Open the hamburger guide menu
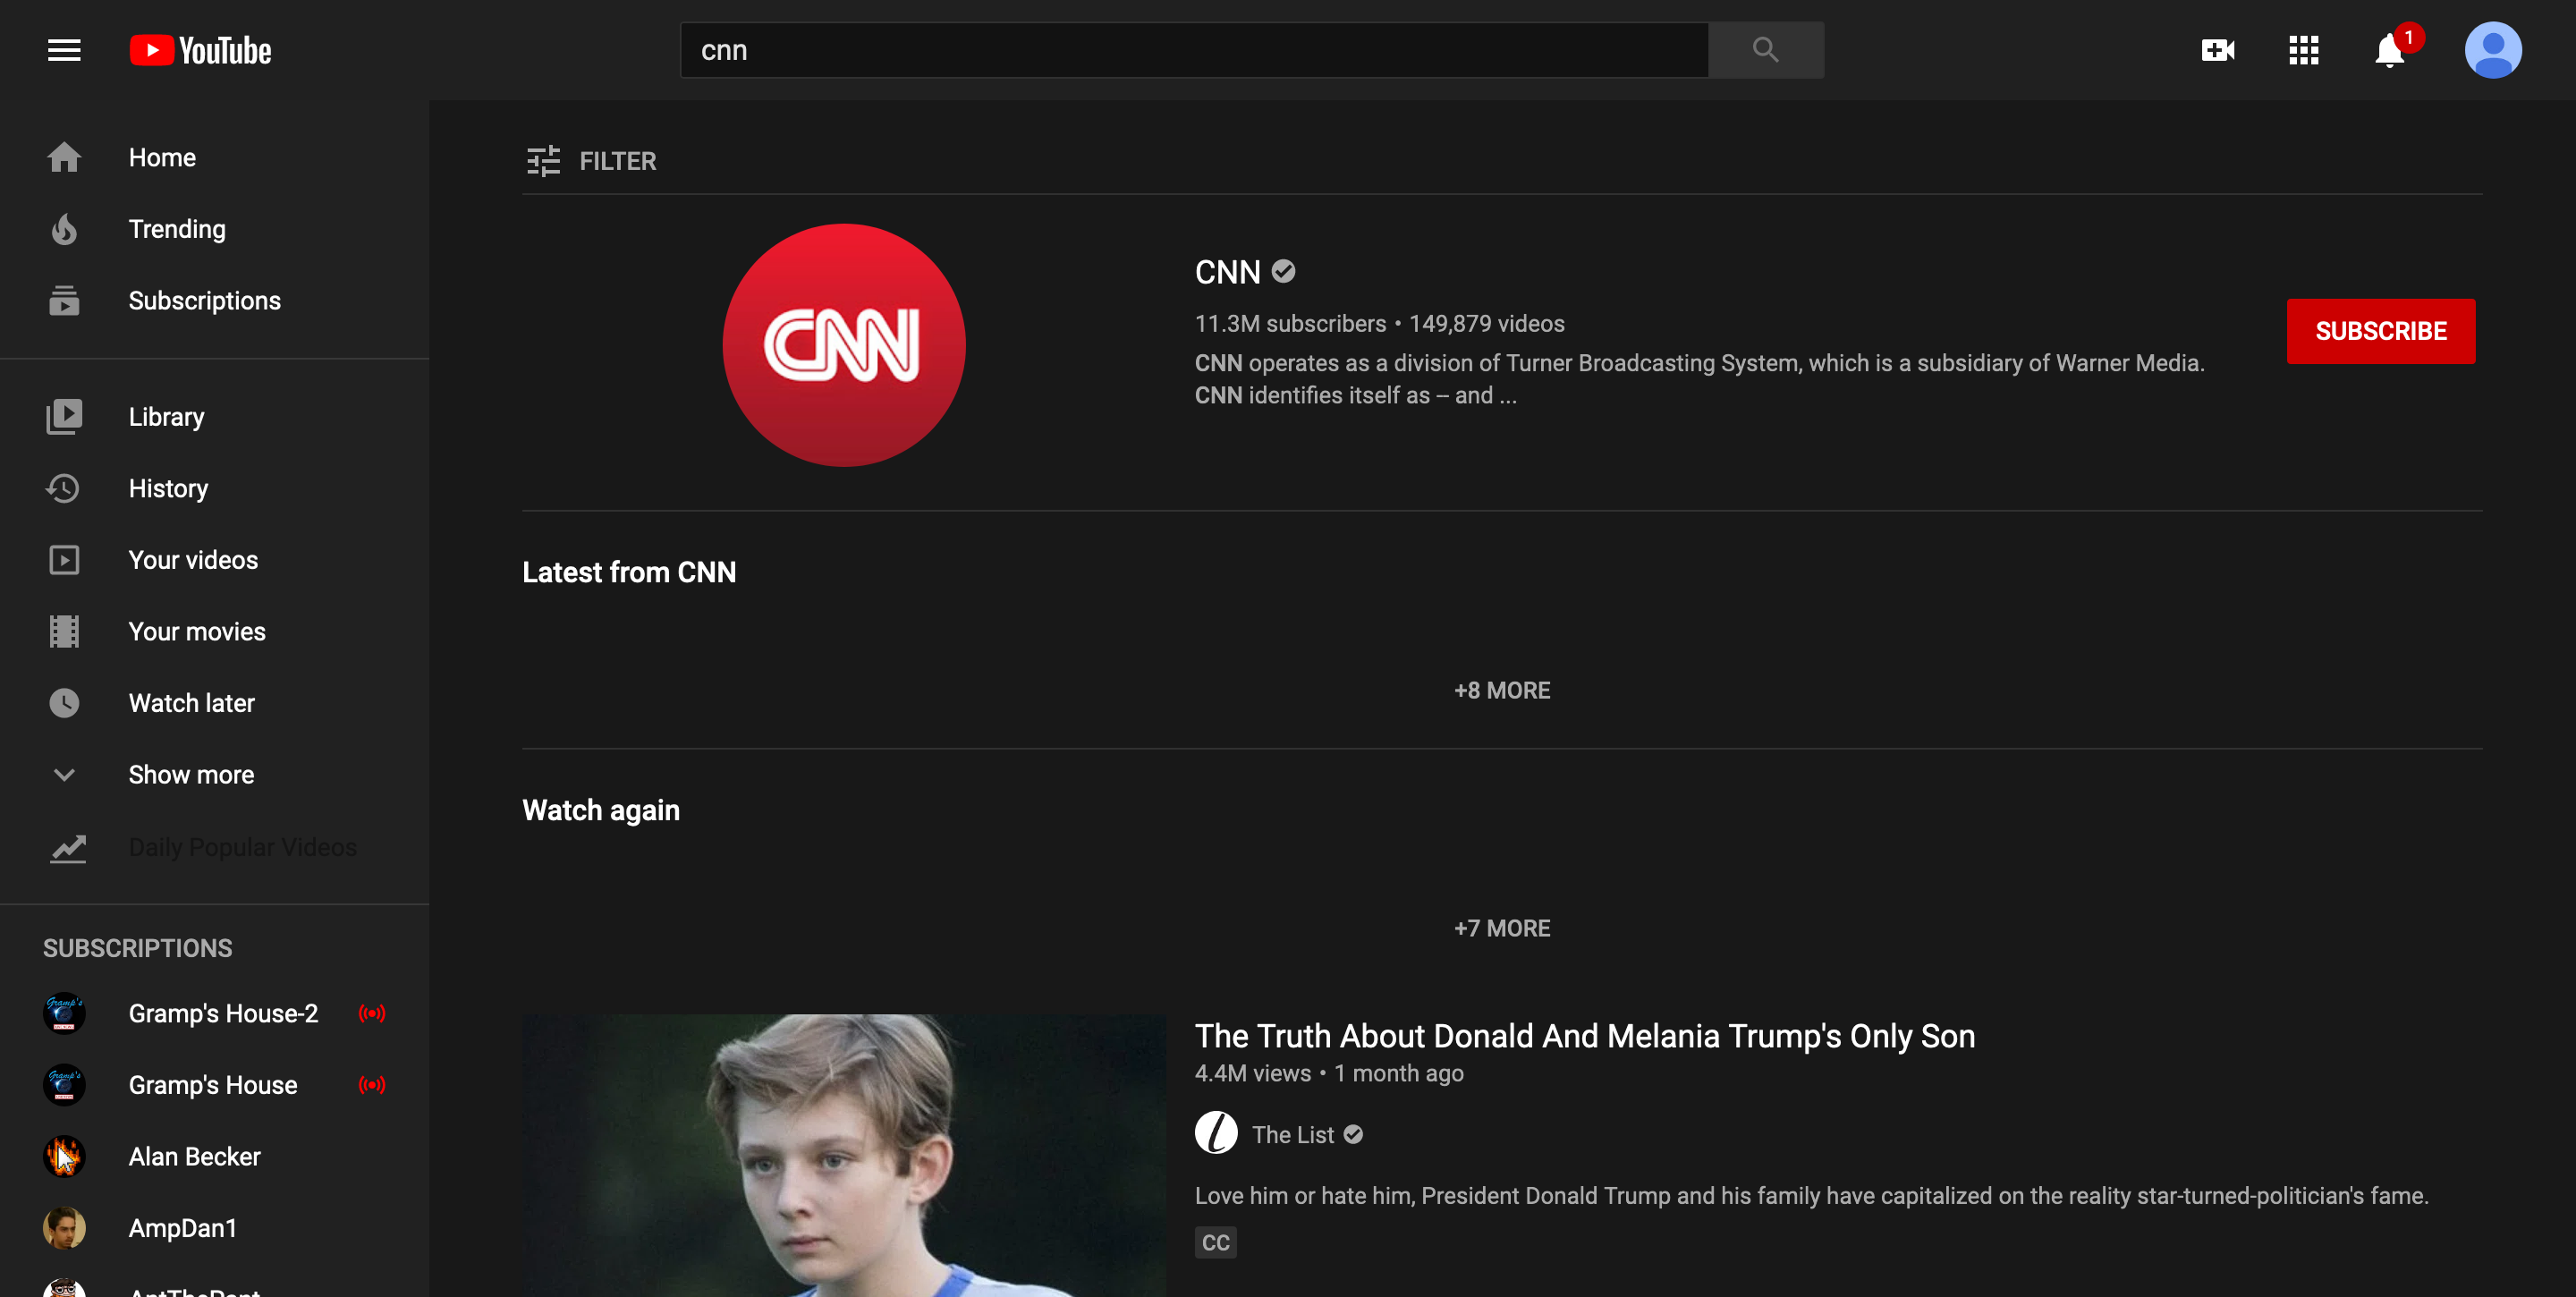 tap(64, 50)
